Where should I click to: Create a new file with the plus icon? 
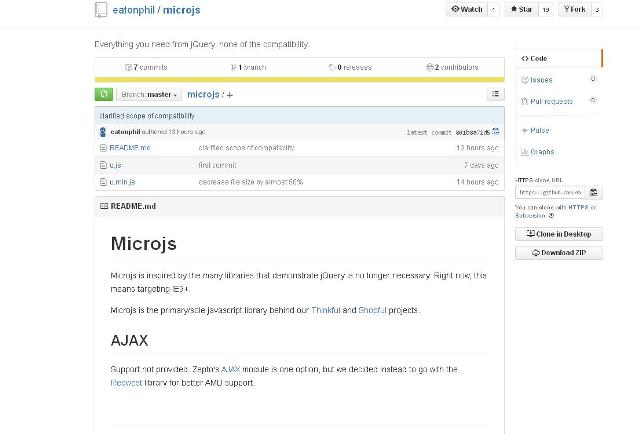tap(229, 95)
